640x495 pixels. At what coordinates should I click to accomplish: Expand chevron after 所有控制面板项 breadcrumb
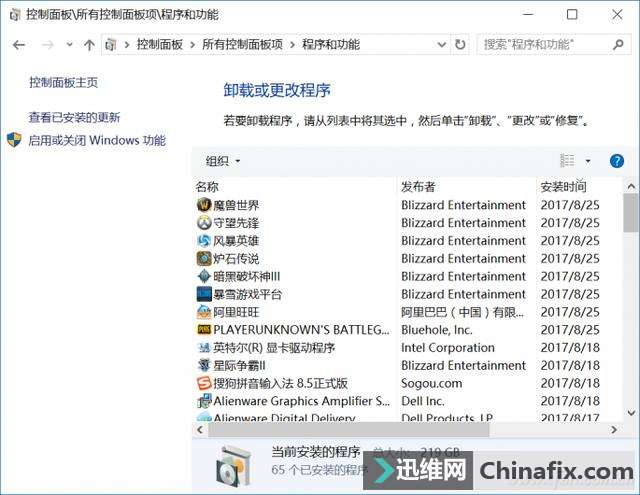coord(292,44)
